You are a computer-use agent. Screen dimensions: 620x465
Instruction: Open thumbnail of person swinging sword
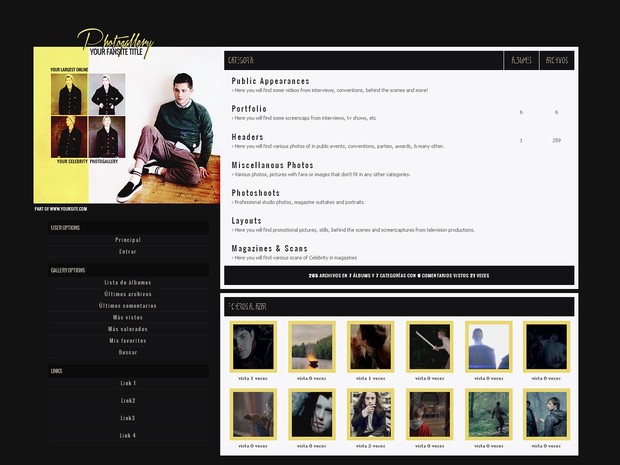(429, 347)
